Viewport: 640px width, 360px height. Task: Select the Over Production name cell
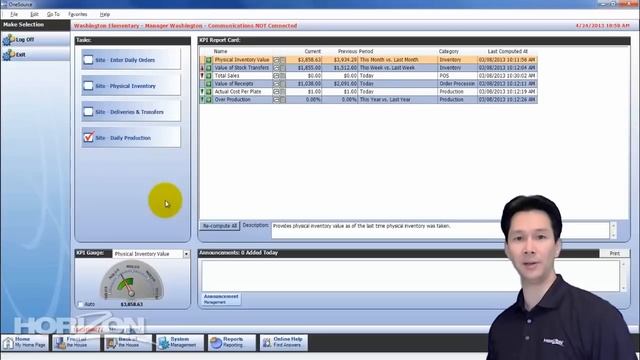pos(242,100)
